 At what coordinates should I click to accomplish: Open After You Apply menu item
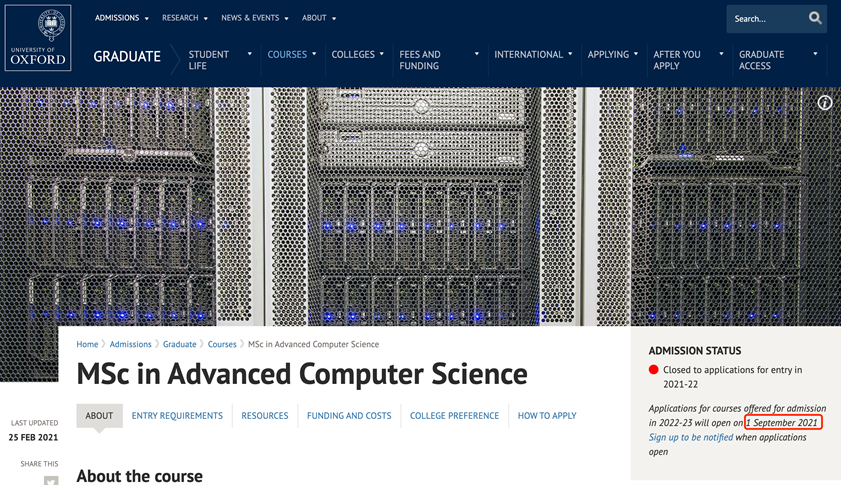click(677, 60)
